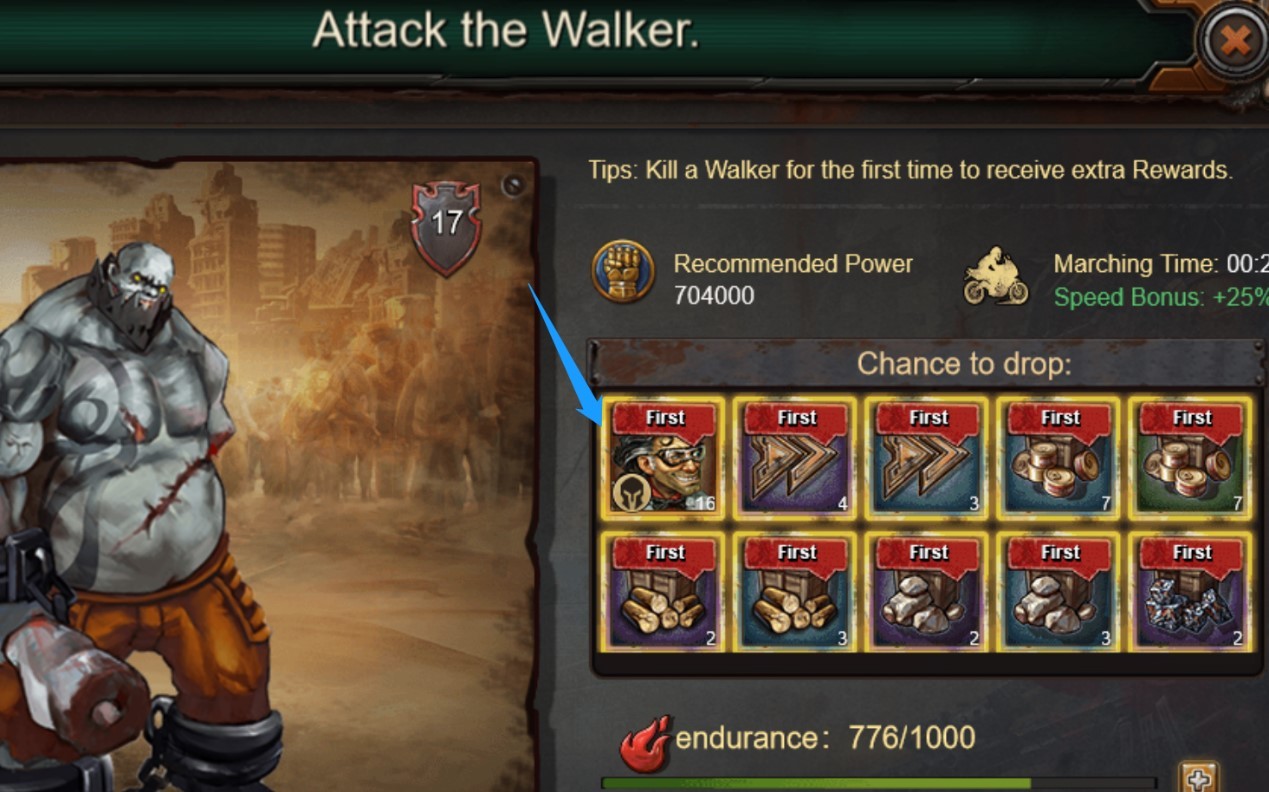Screen dimensions: 1269x792
Task: Select the green-background coins reward
Action: click(1191, 458)
